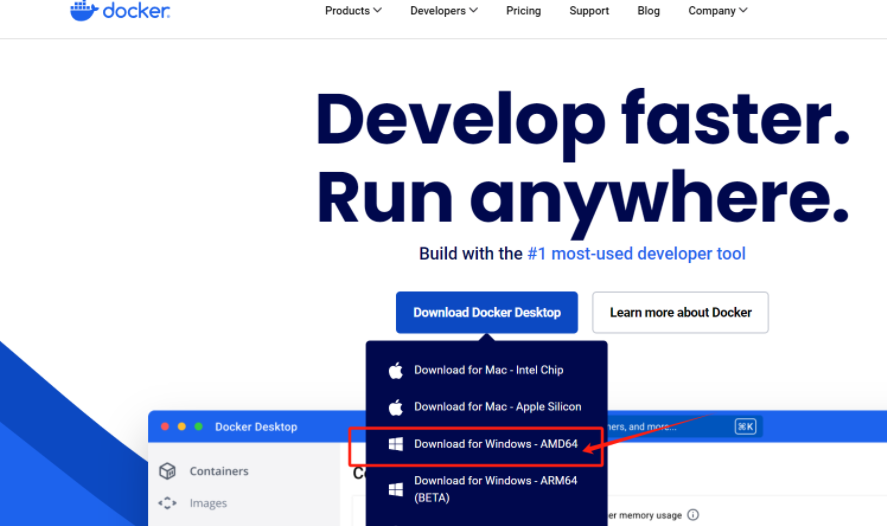887x526 pixels.
Task: Click the Docker Desktop search field
Action: click(x=684, y=426)
